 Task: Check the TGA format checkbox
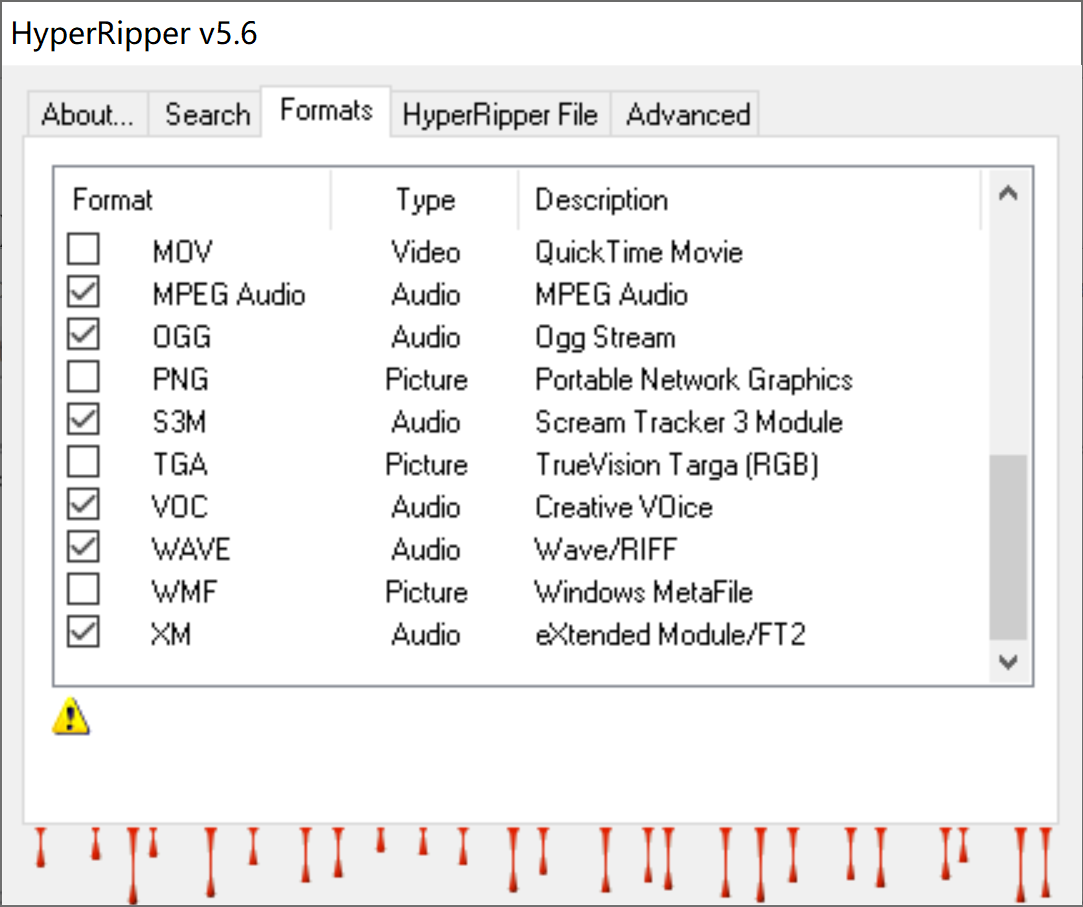(84, 464)
